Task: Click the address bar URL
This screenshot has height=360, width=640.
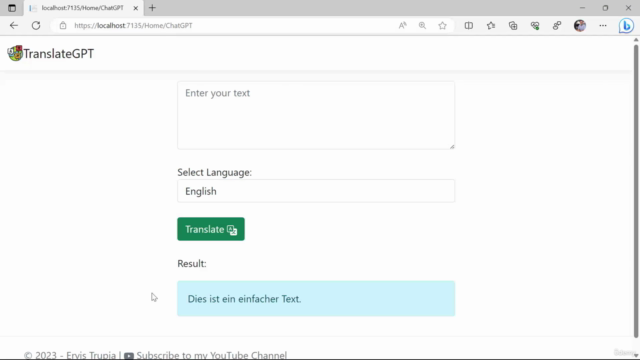Action: 133,25
